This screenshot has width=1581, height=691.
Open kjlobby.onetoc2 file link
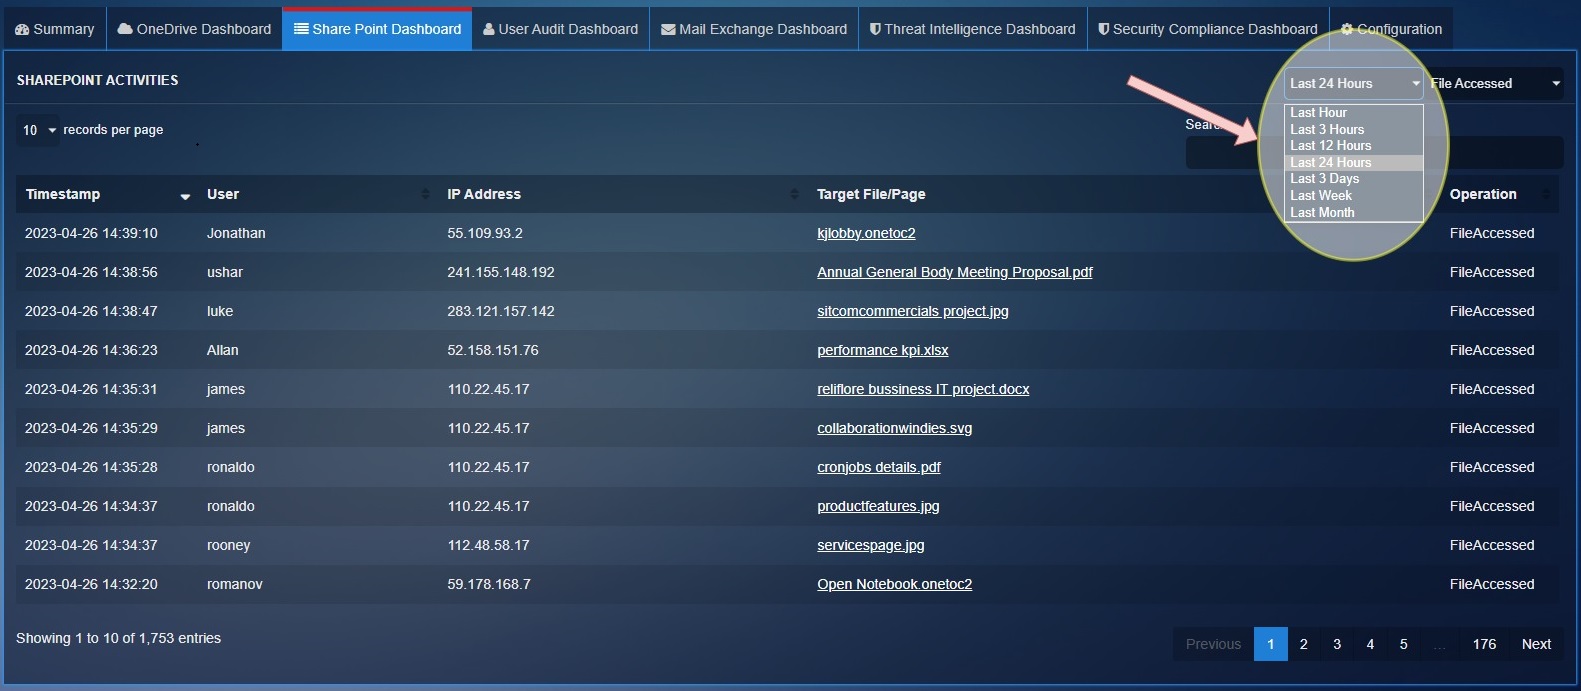point(866,233)
